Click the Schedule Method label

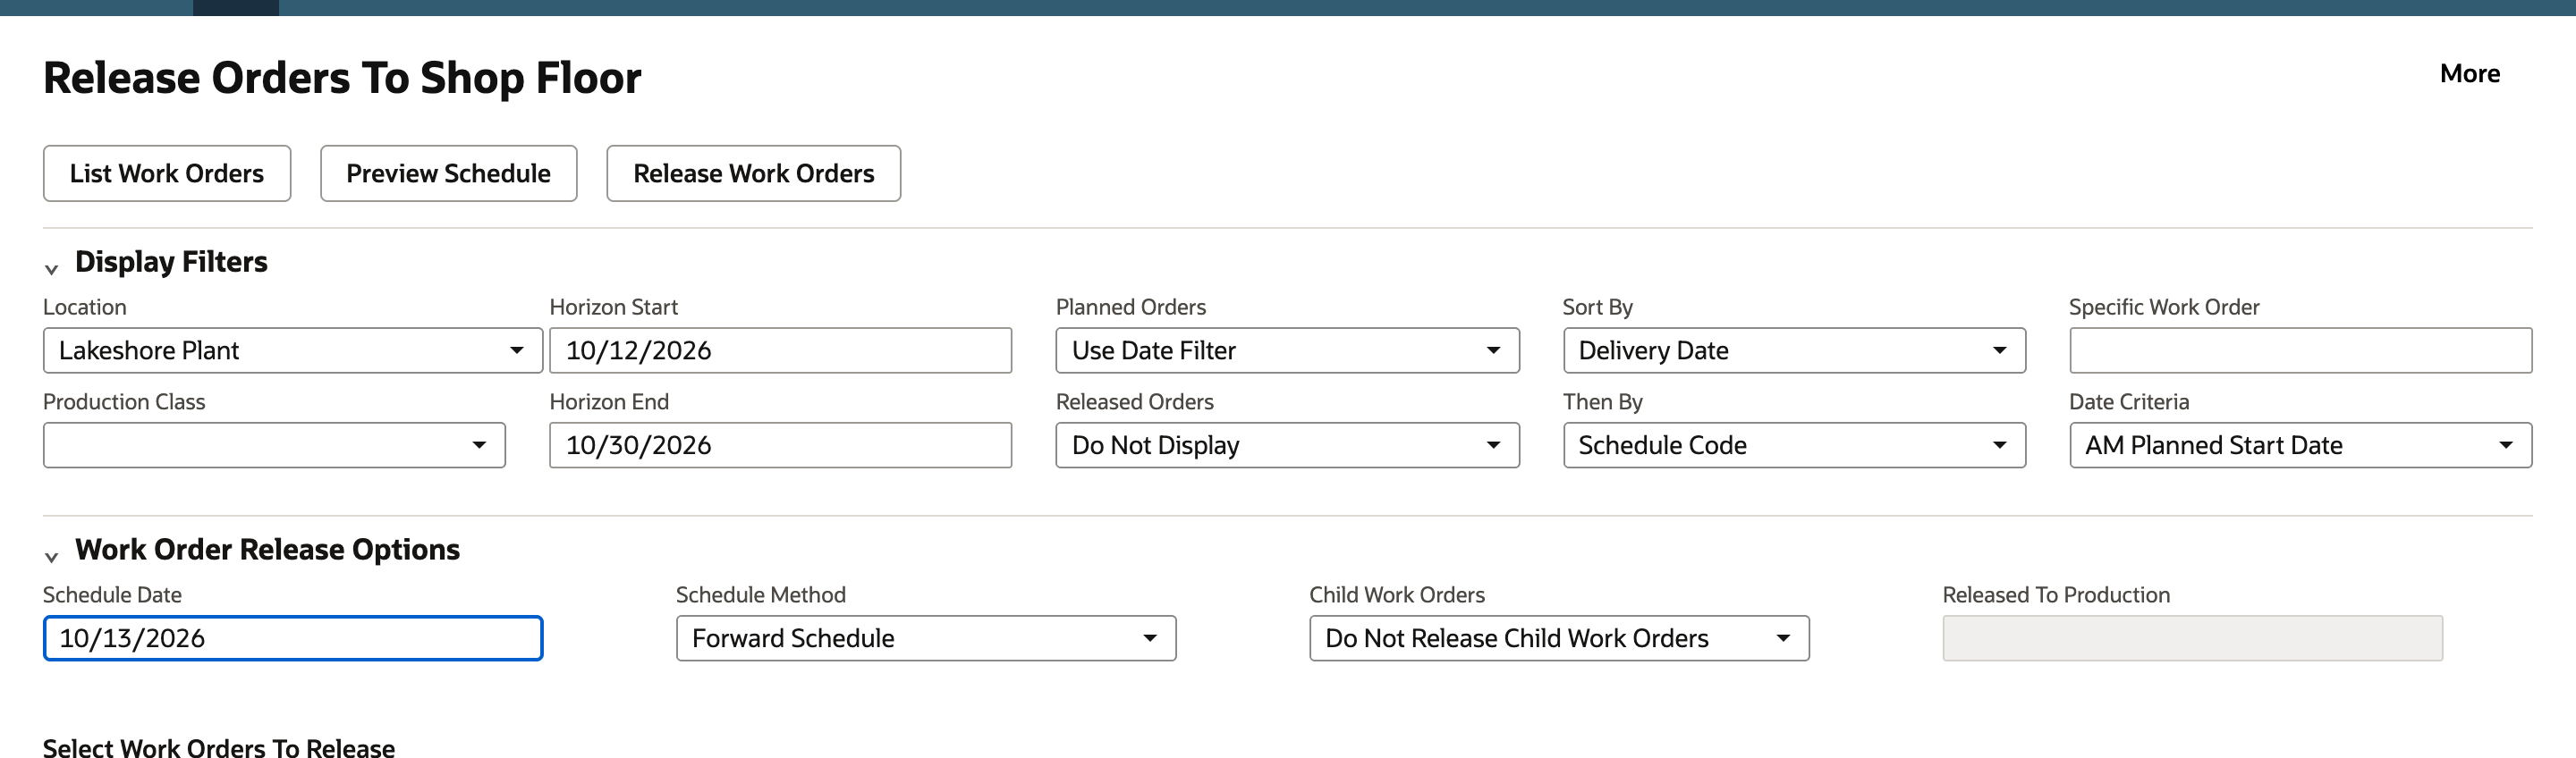[x=761, y=595]
